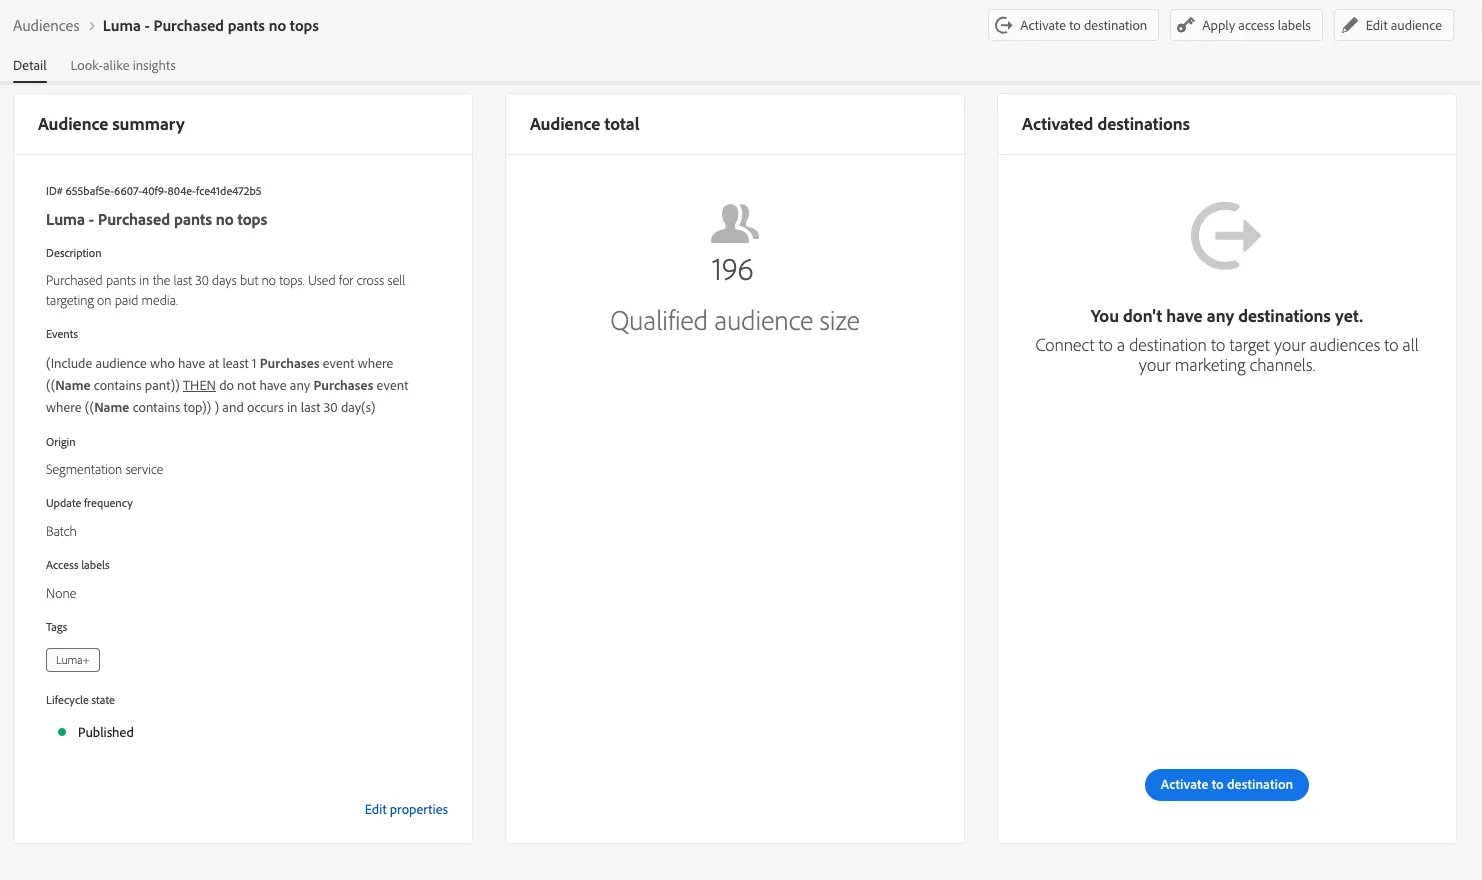Screen dimensions: 1482x880
Task: Switch to the Look-alike insights tab
Action: pos(123,65)
